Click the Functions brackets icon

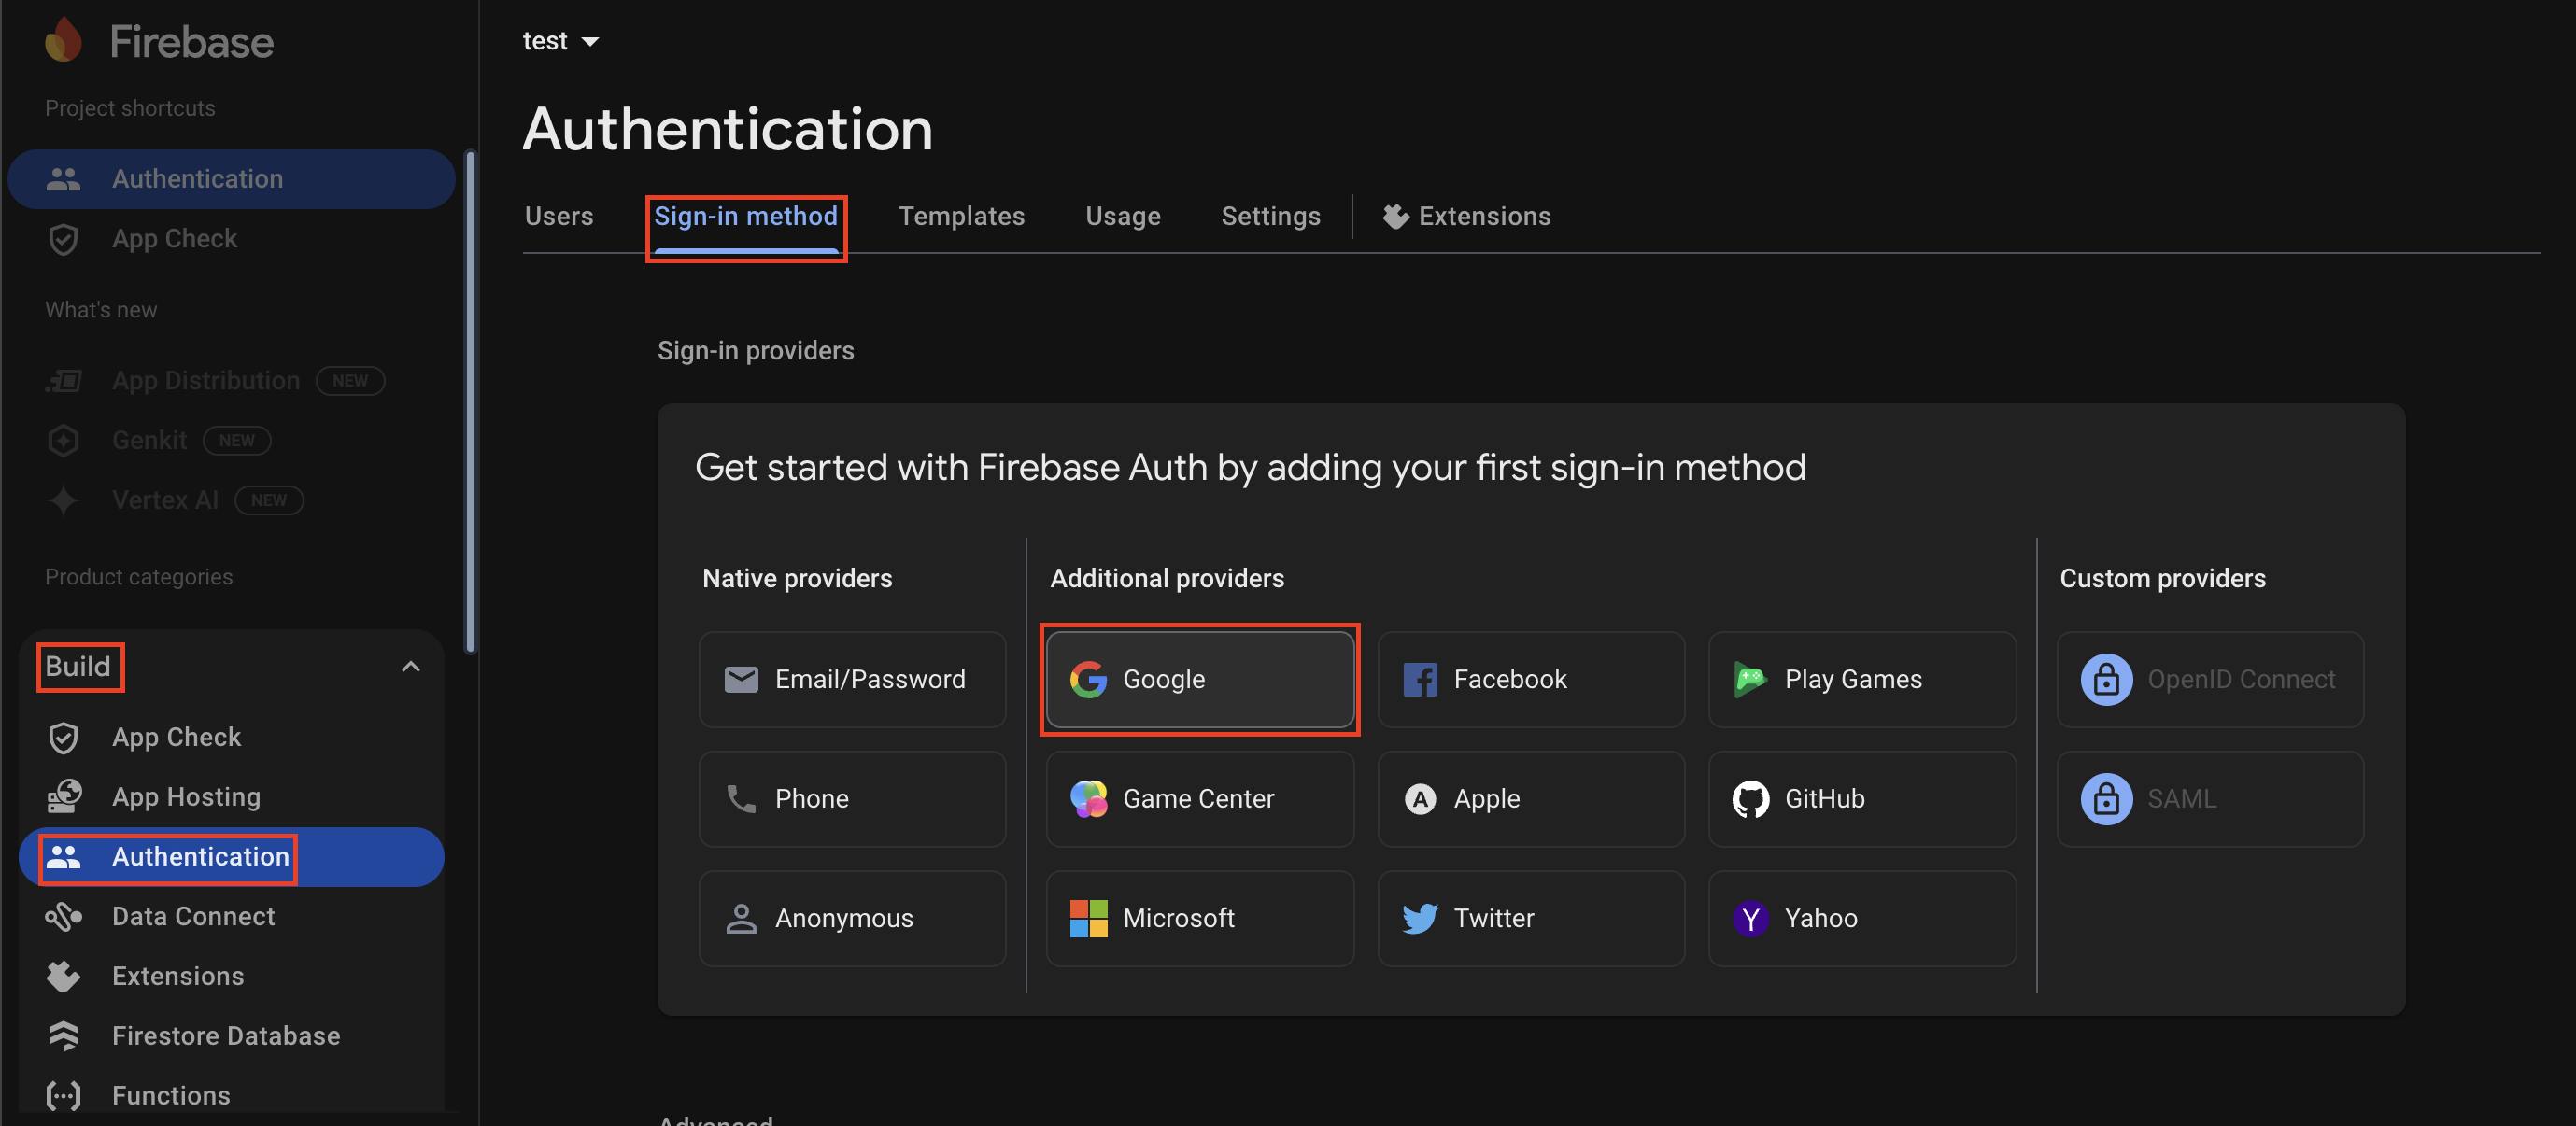coord(63,1096)
